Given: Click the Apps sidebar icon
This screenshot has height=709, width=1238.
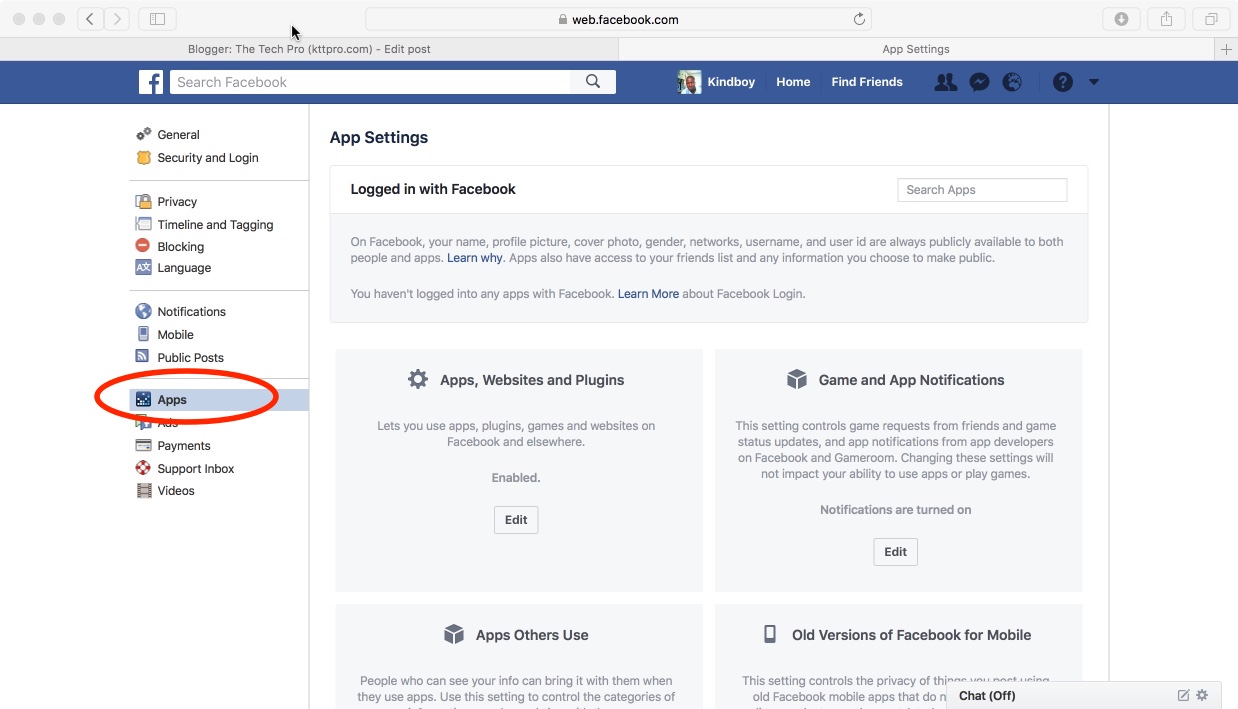Looking at the screenshot, I should tap(143, 399).
